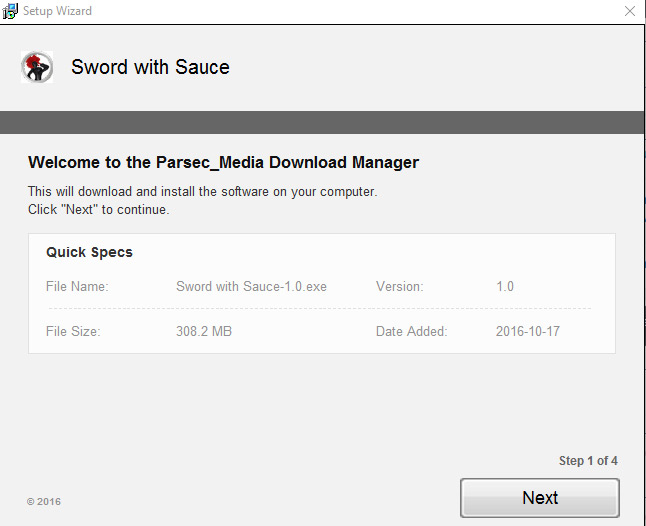Click the 308.2 MB file size value

(204, 331)
